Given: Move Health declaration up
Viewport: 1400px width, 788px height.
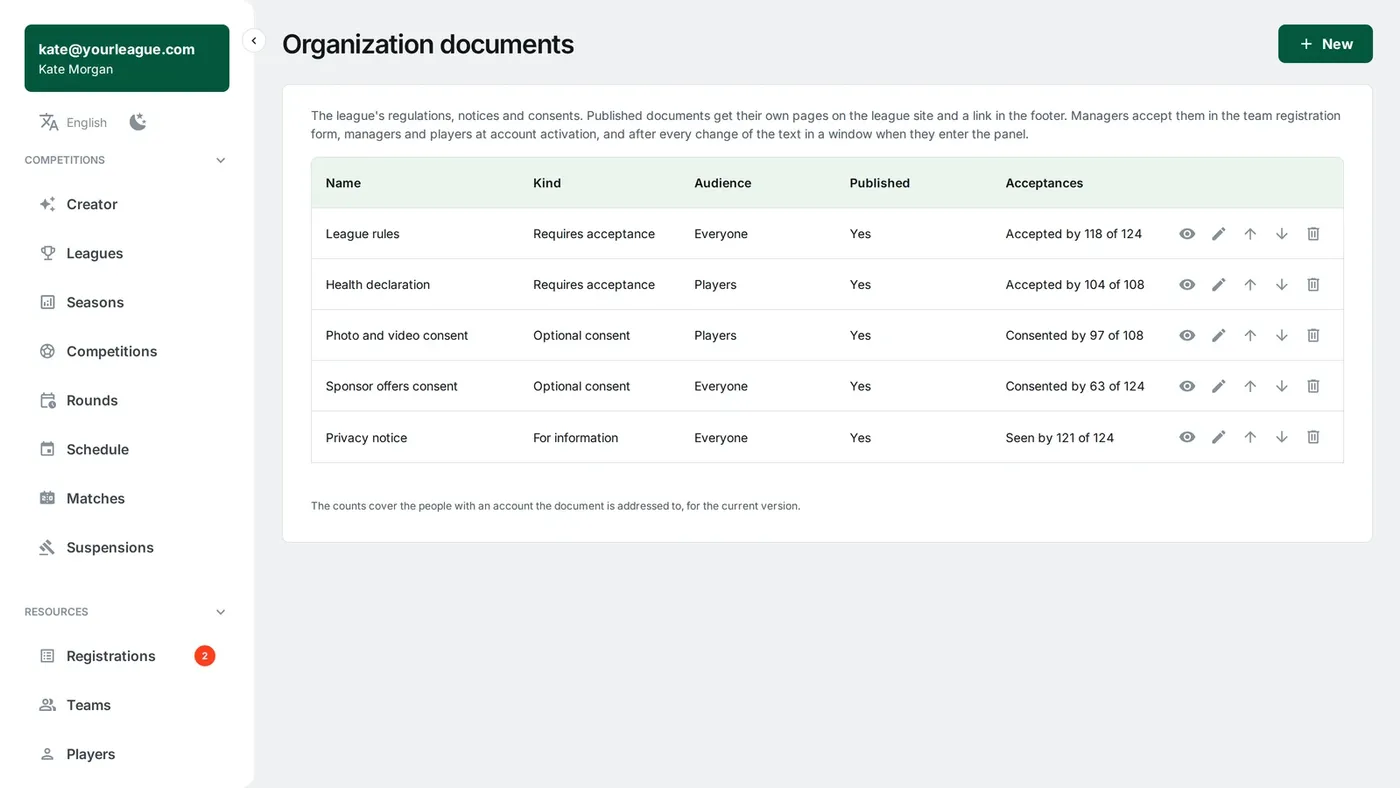Looking at the screenshot, I should [1250, 285].
